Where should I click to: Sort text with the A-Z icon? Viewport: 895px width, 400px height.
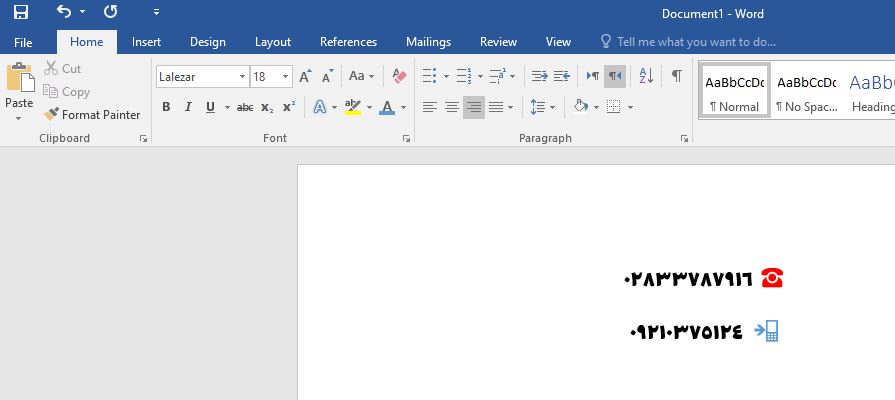(646, 76)
